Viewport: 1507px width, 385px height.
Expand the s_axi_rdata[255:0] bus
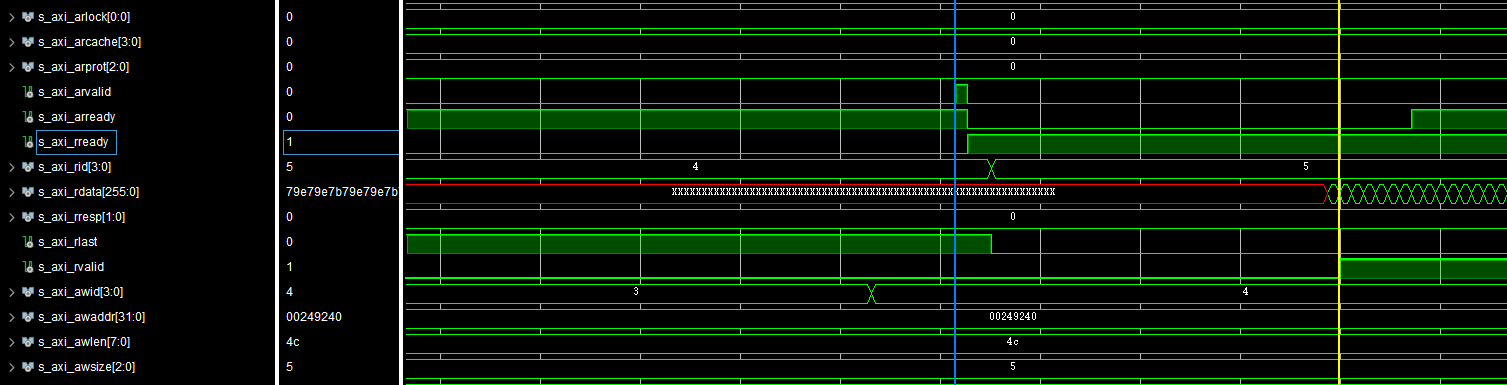tap(11, 192)
